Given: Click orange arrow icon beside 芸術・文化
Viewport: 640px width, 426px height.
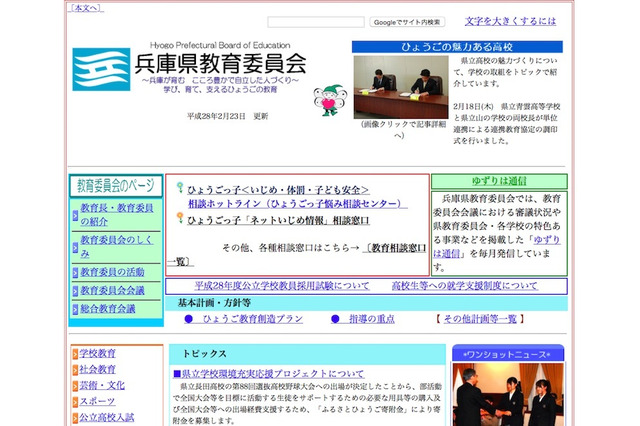Looking at the screenshot, I should point(75,386).
